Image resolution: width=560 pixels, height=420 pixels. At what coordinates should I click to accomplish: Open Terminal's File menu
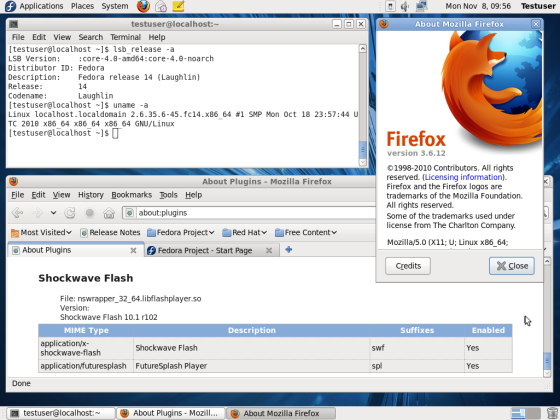coord(18,37)
